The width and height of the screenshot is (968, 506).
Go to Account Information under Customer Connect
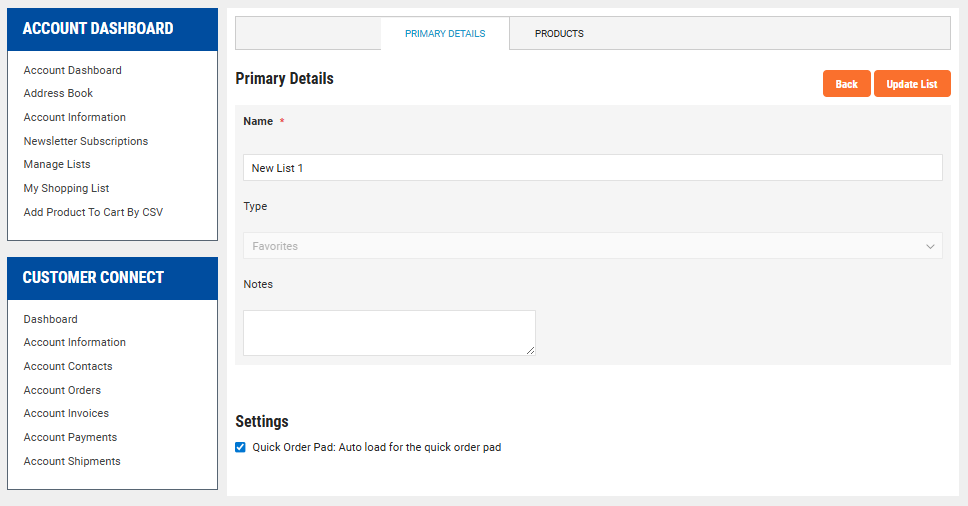(x=75, y=342)
